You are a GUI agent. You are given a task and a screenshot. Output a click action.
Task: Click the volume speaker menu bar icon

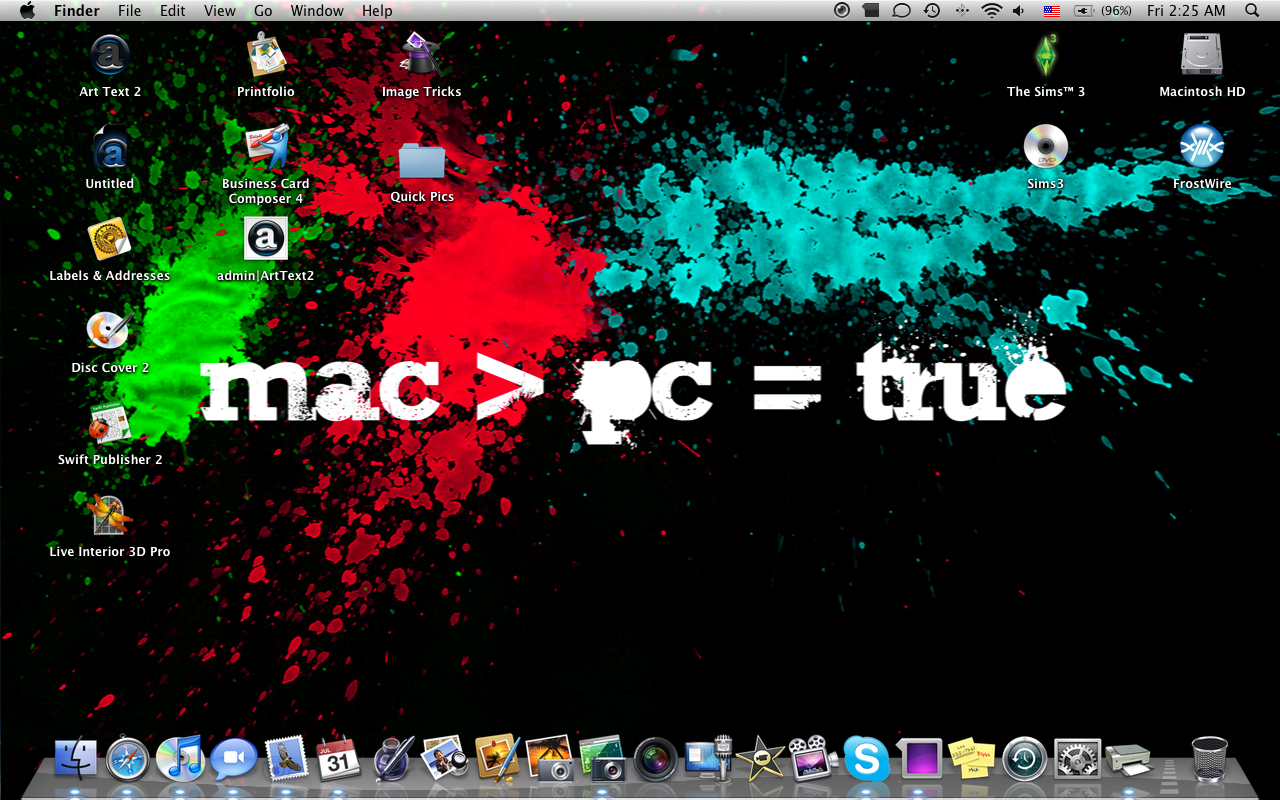coord(1018,10)
